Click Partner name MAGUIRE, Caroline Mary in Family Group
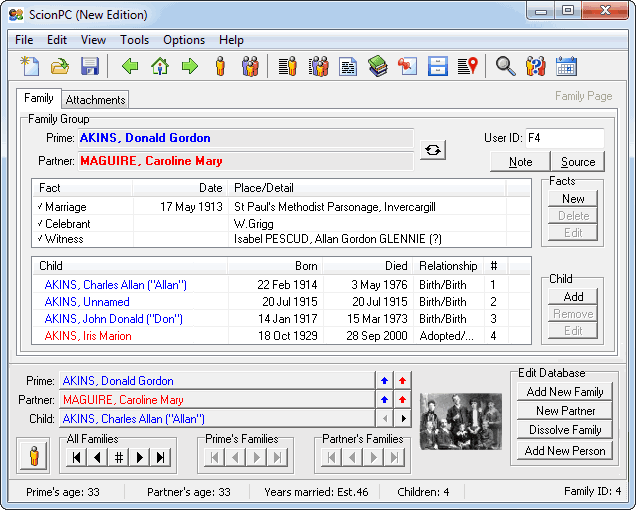Image resolution: width=636 pixels, height=510 pixels. (x=151, y=161)
